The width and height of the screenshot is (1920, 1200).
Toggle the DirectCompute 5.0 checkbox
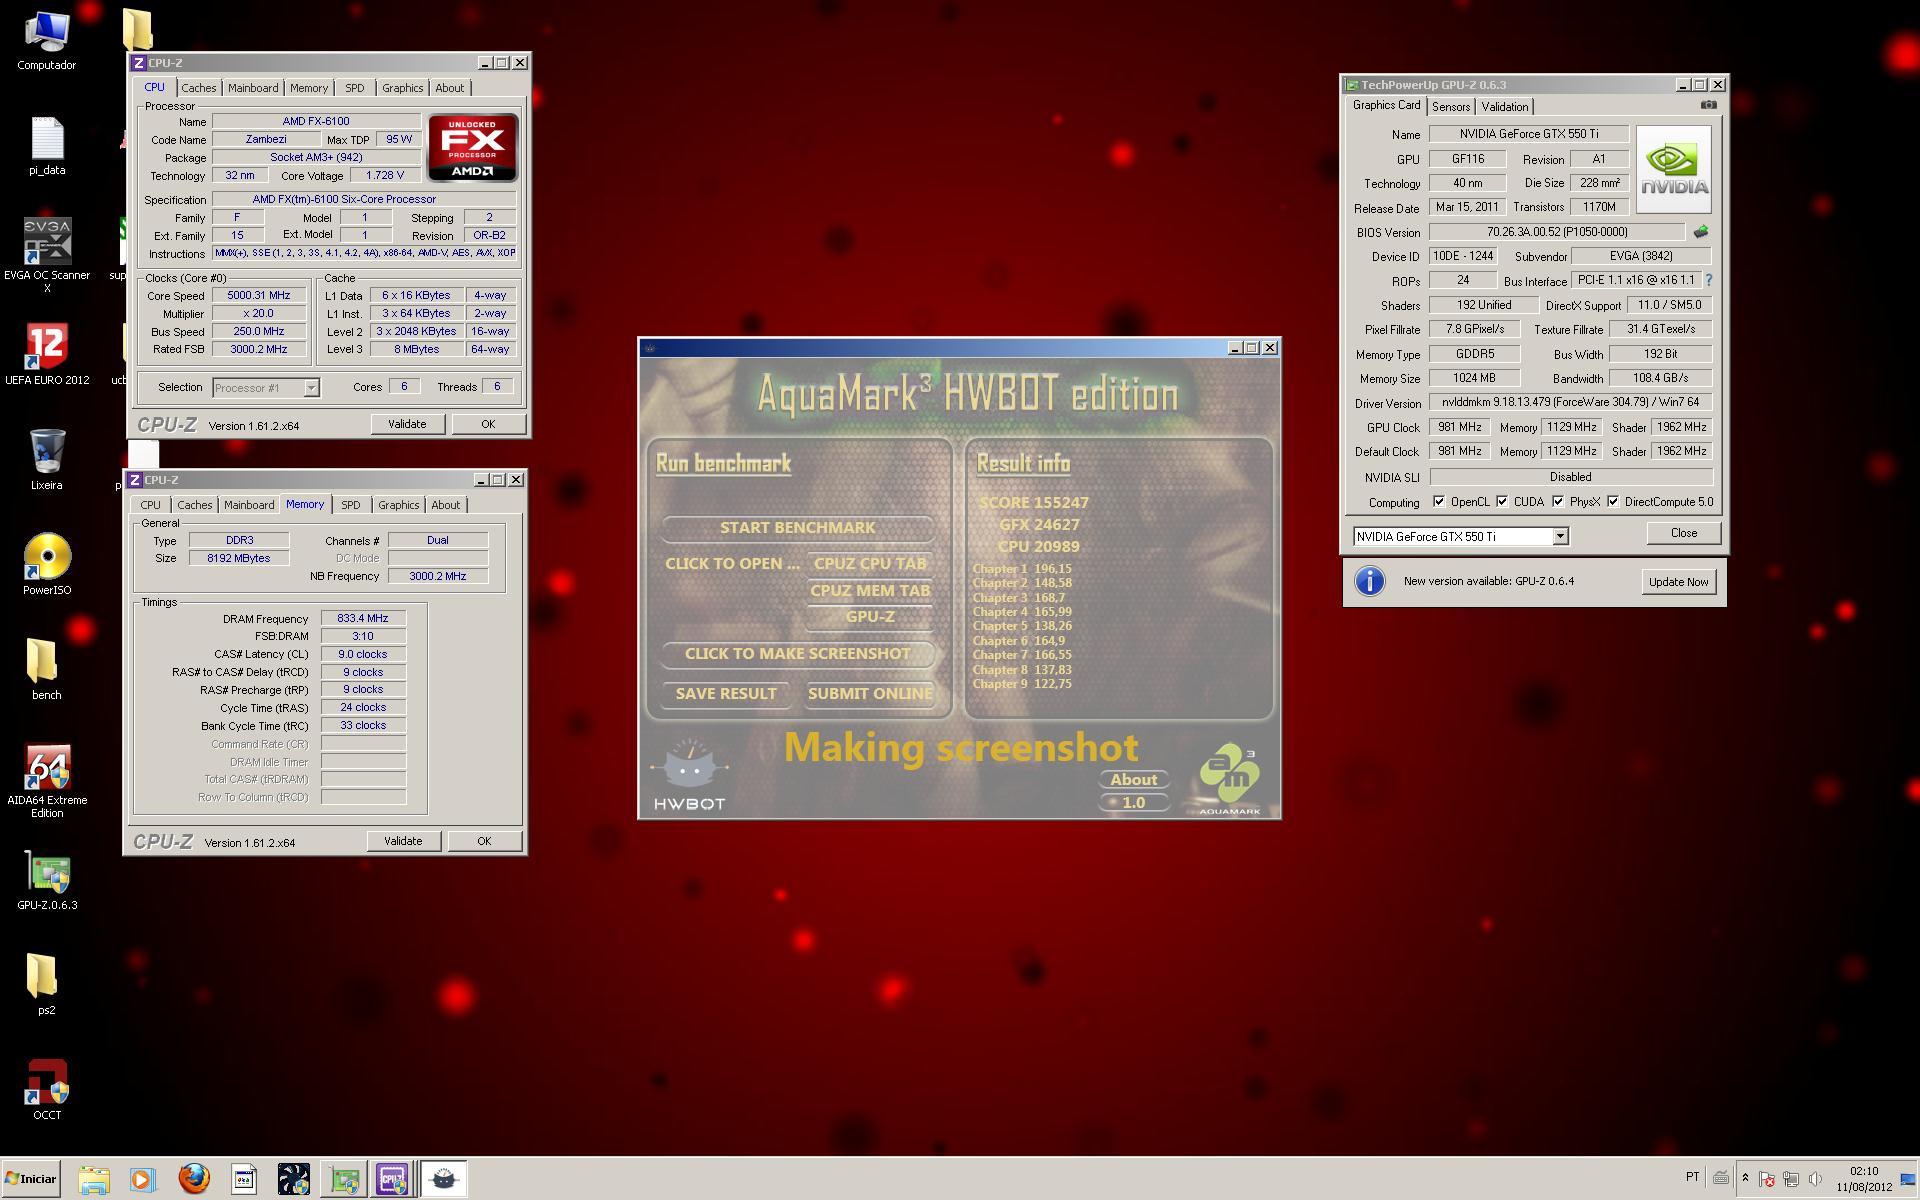(1613, 502)
